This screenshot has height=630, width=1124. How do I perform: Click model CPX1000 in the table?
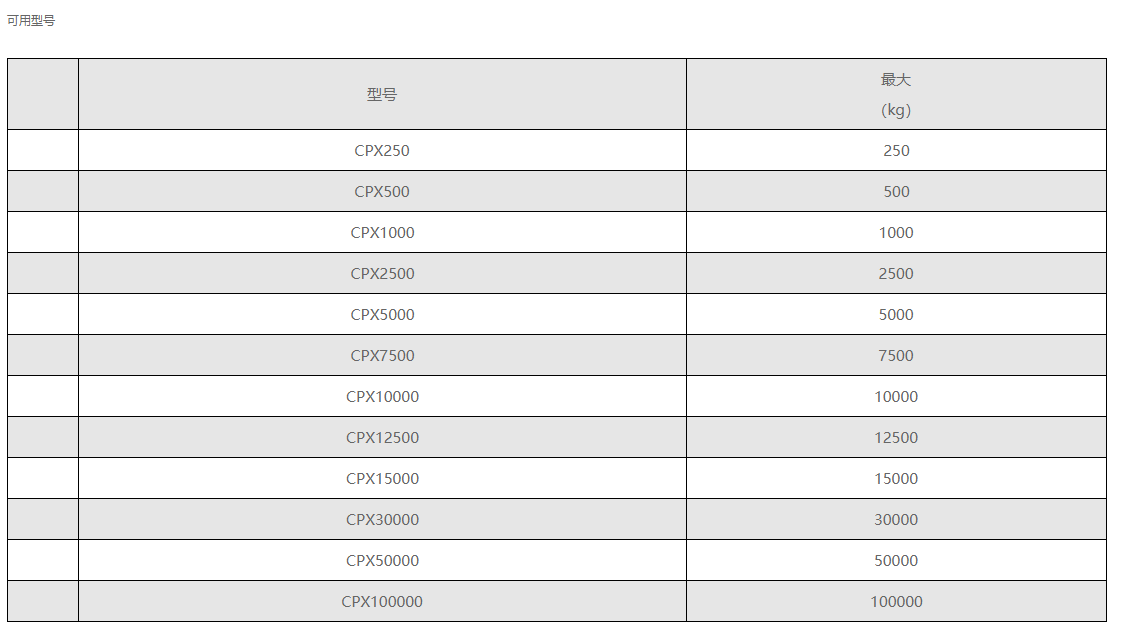pos(382,233)
